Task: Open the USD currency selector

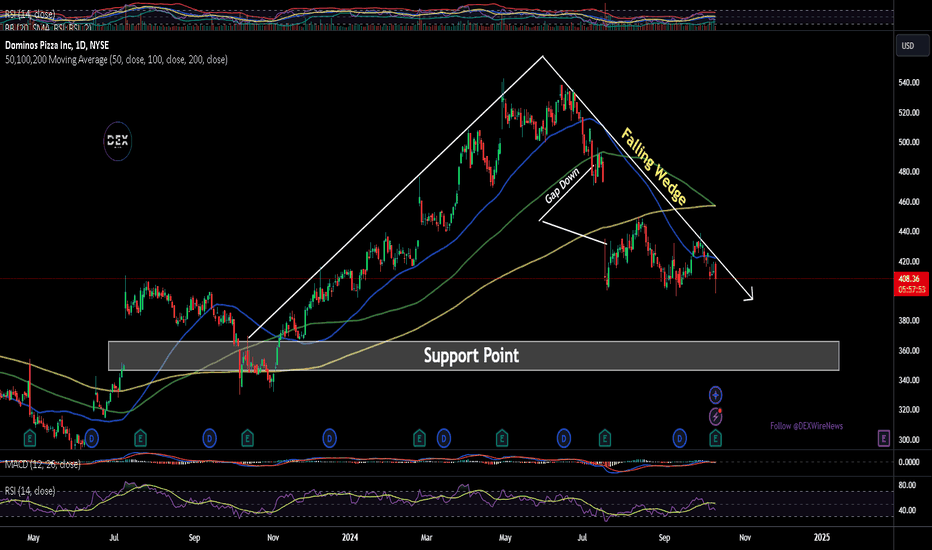Action: tap(912, 46)
